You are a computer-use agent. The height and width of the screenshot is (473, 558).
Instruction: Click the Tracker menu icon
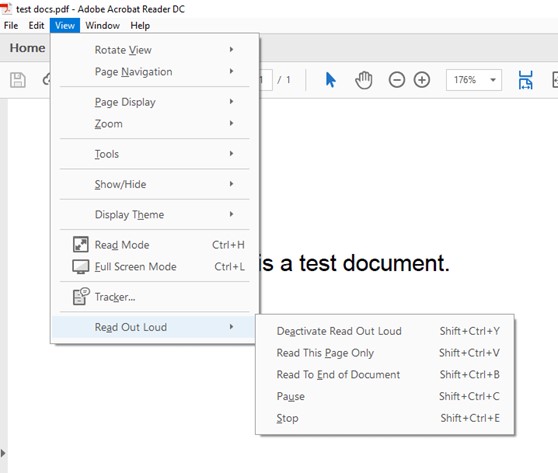[81, 296]
